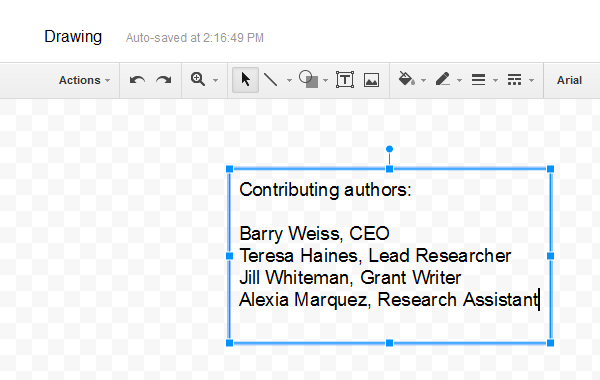Click the Insert image icon
Screen dimensions: 600x380
[x=371, y=80]
